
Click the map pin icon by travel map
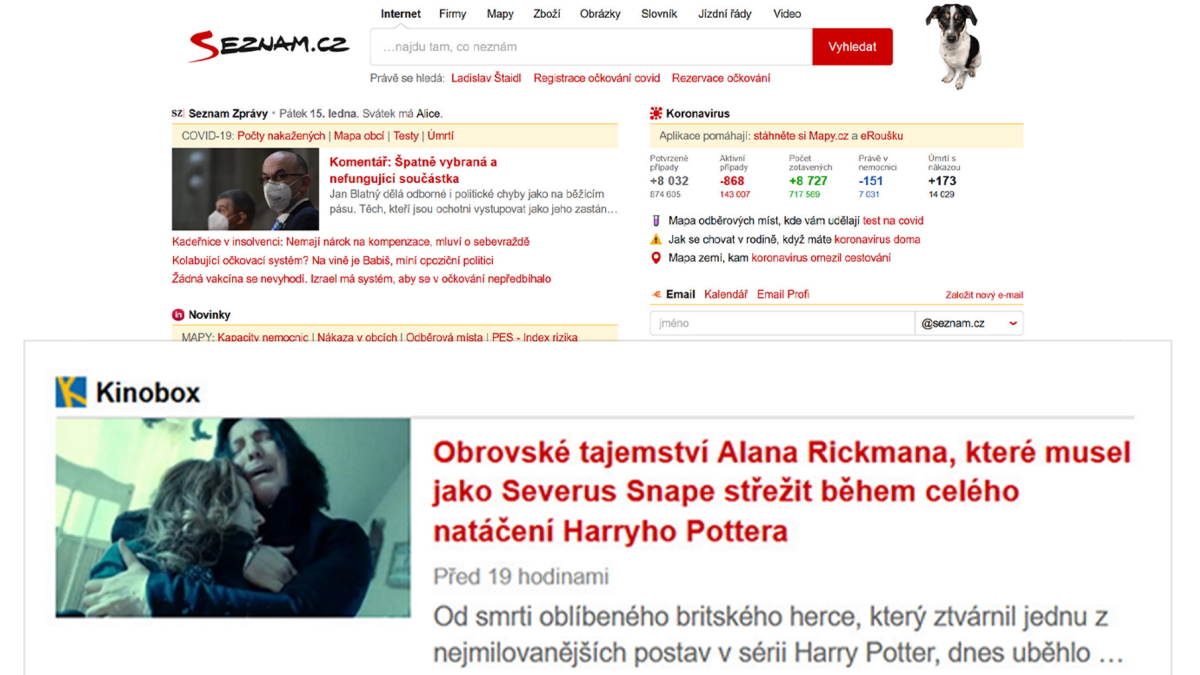pyautogui.click(x=656, y=258)
